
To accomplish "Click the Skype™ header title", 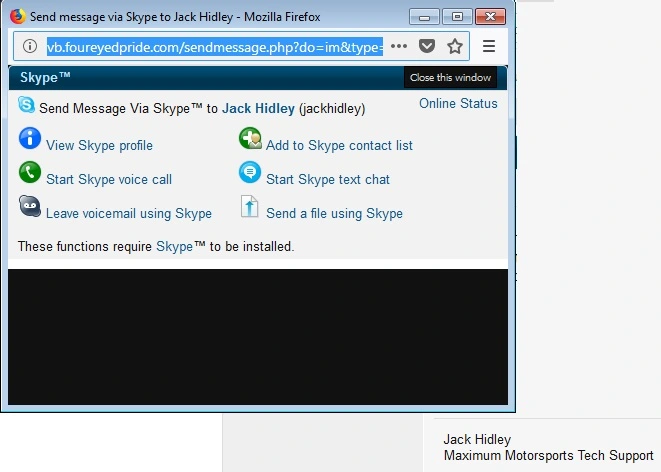I will [x=45, y=78].
